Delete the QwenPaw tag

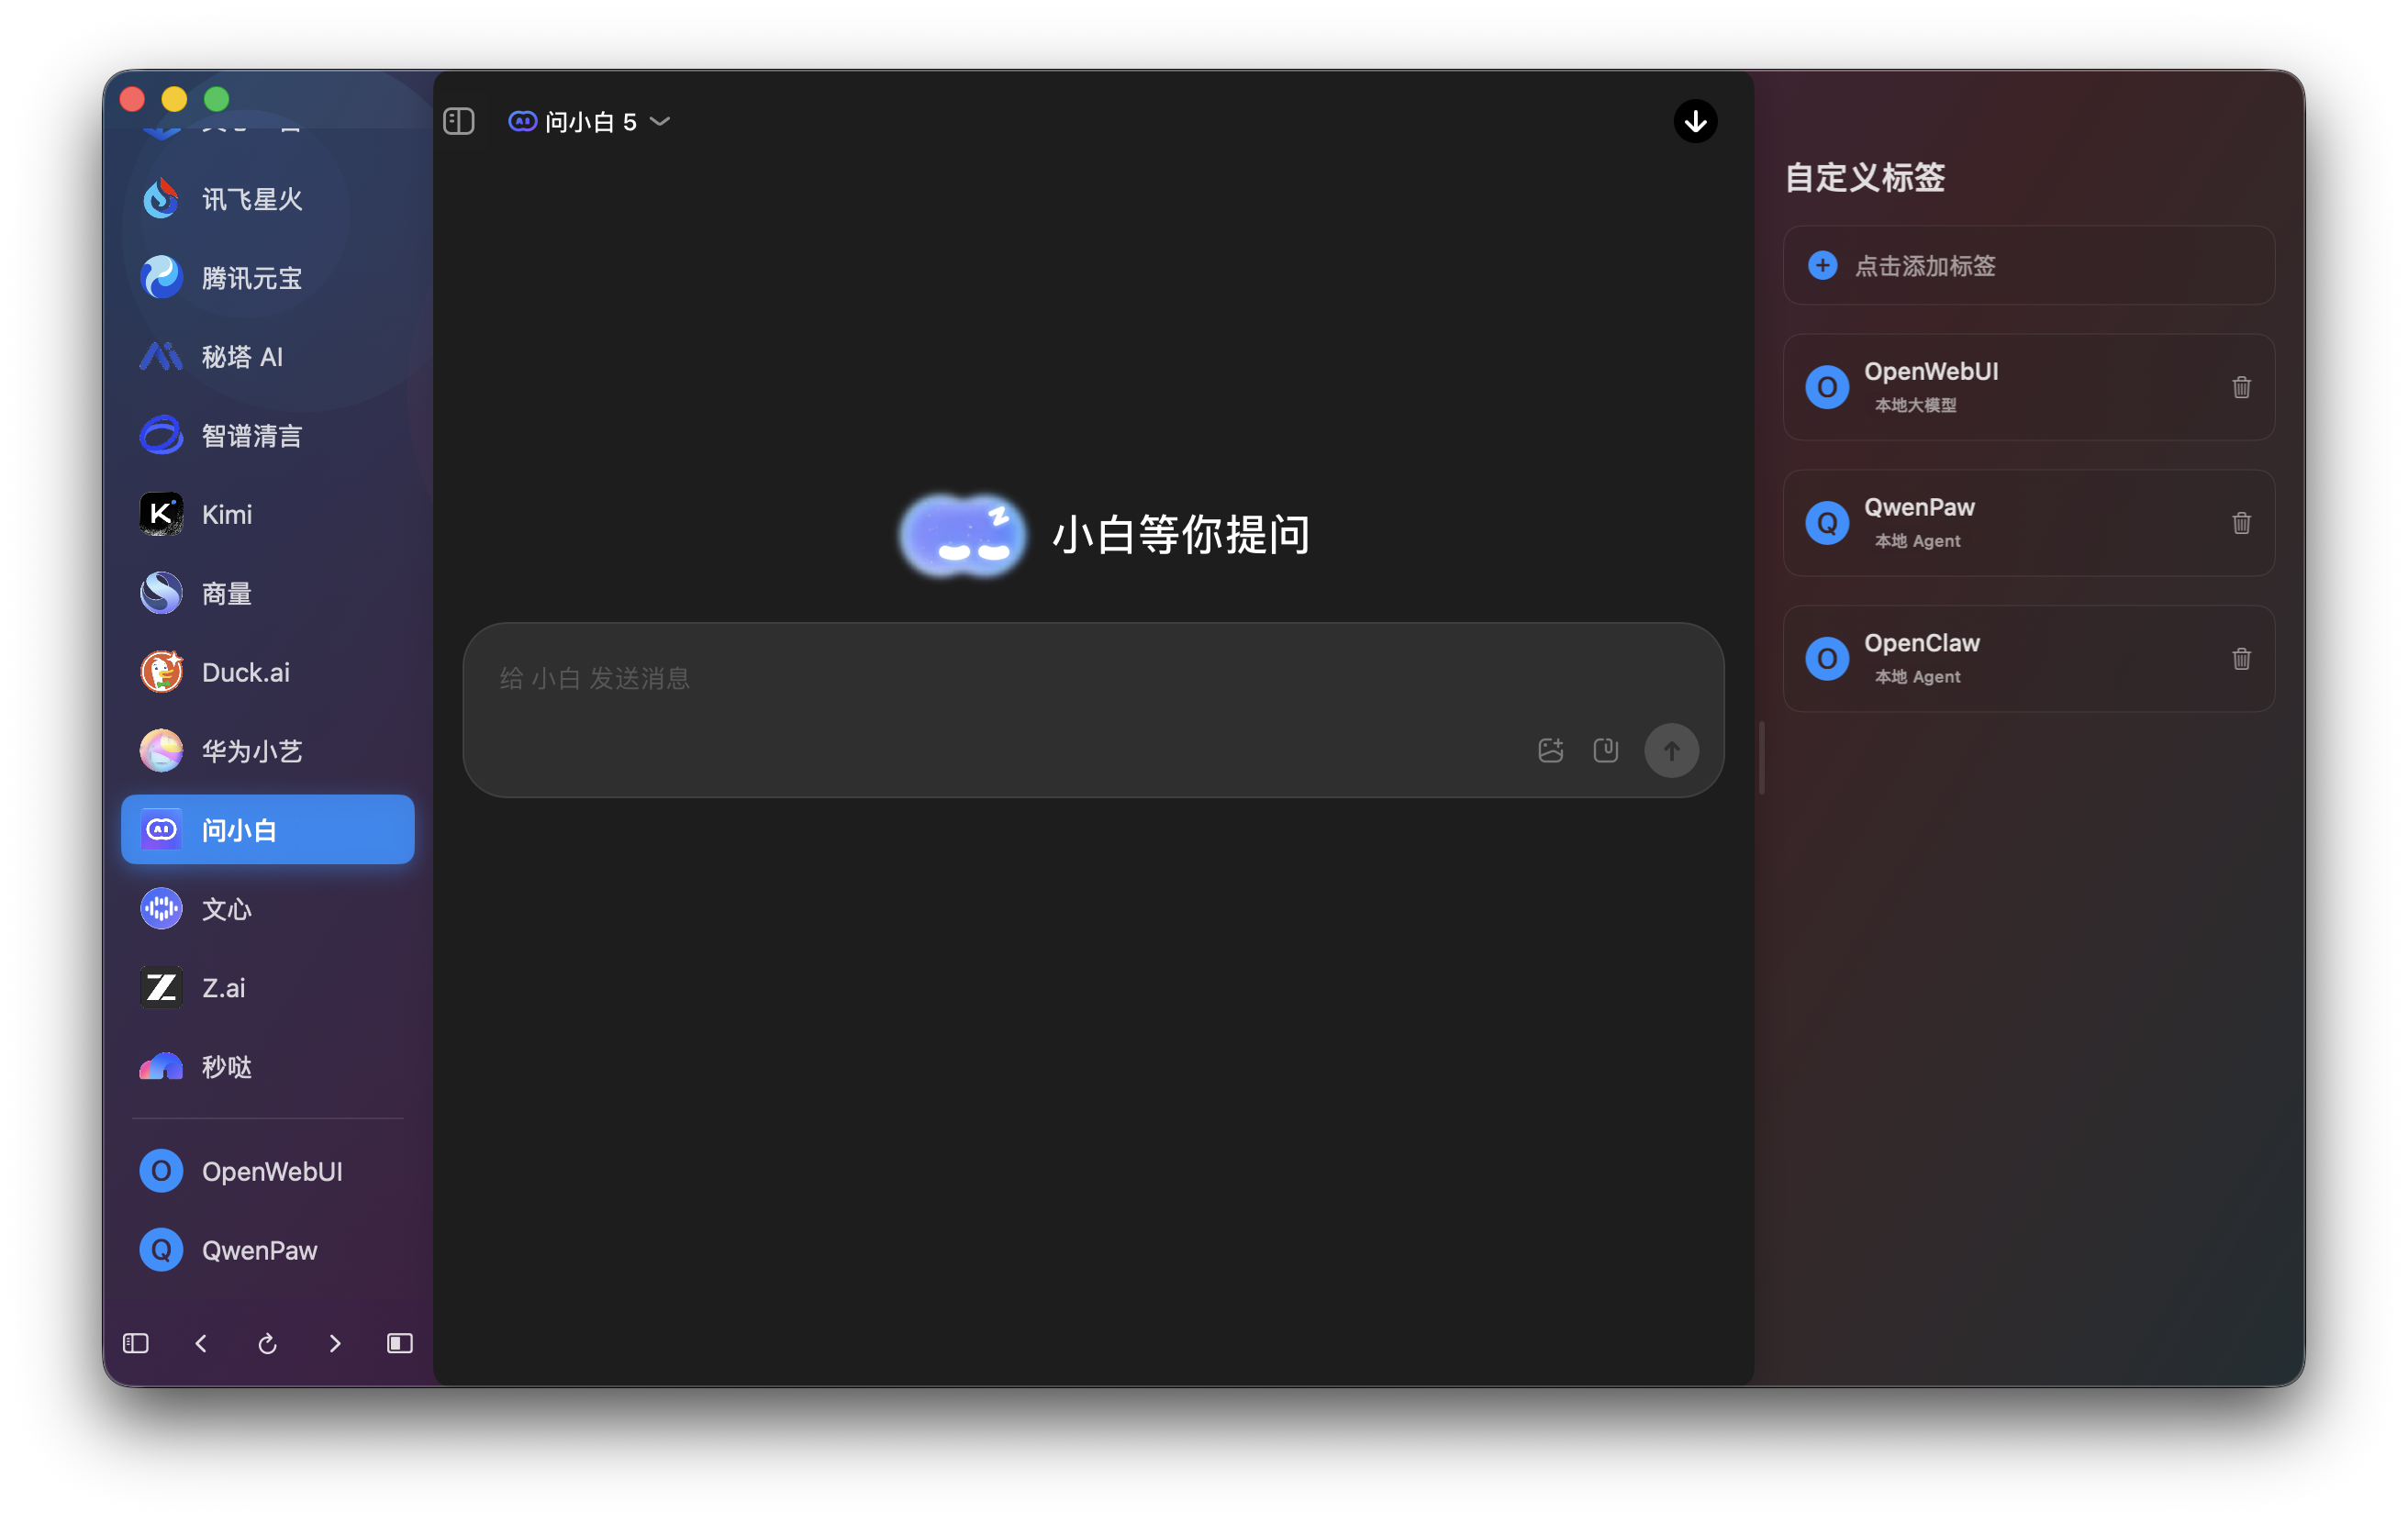point(2241,523)
